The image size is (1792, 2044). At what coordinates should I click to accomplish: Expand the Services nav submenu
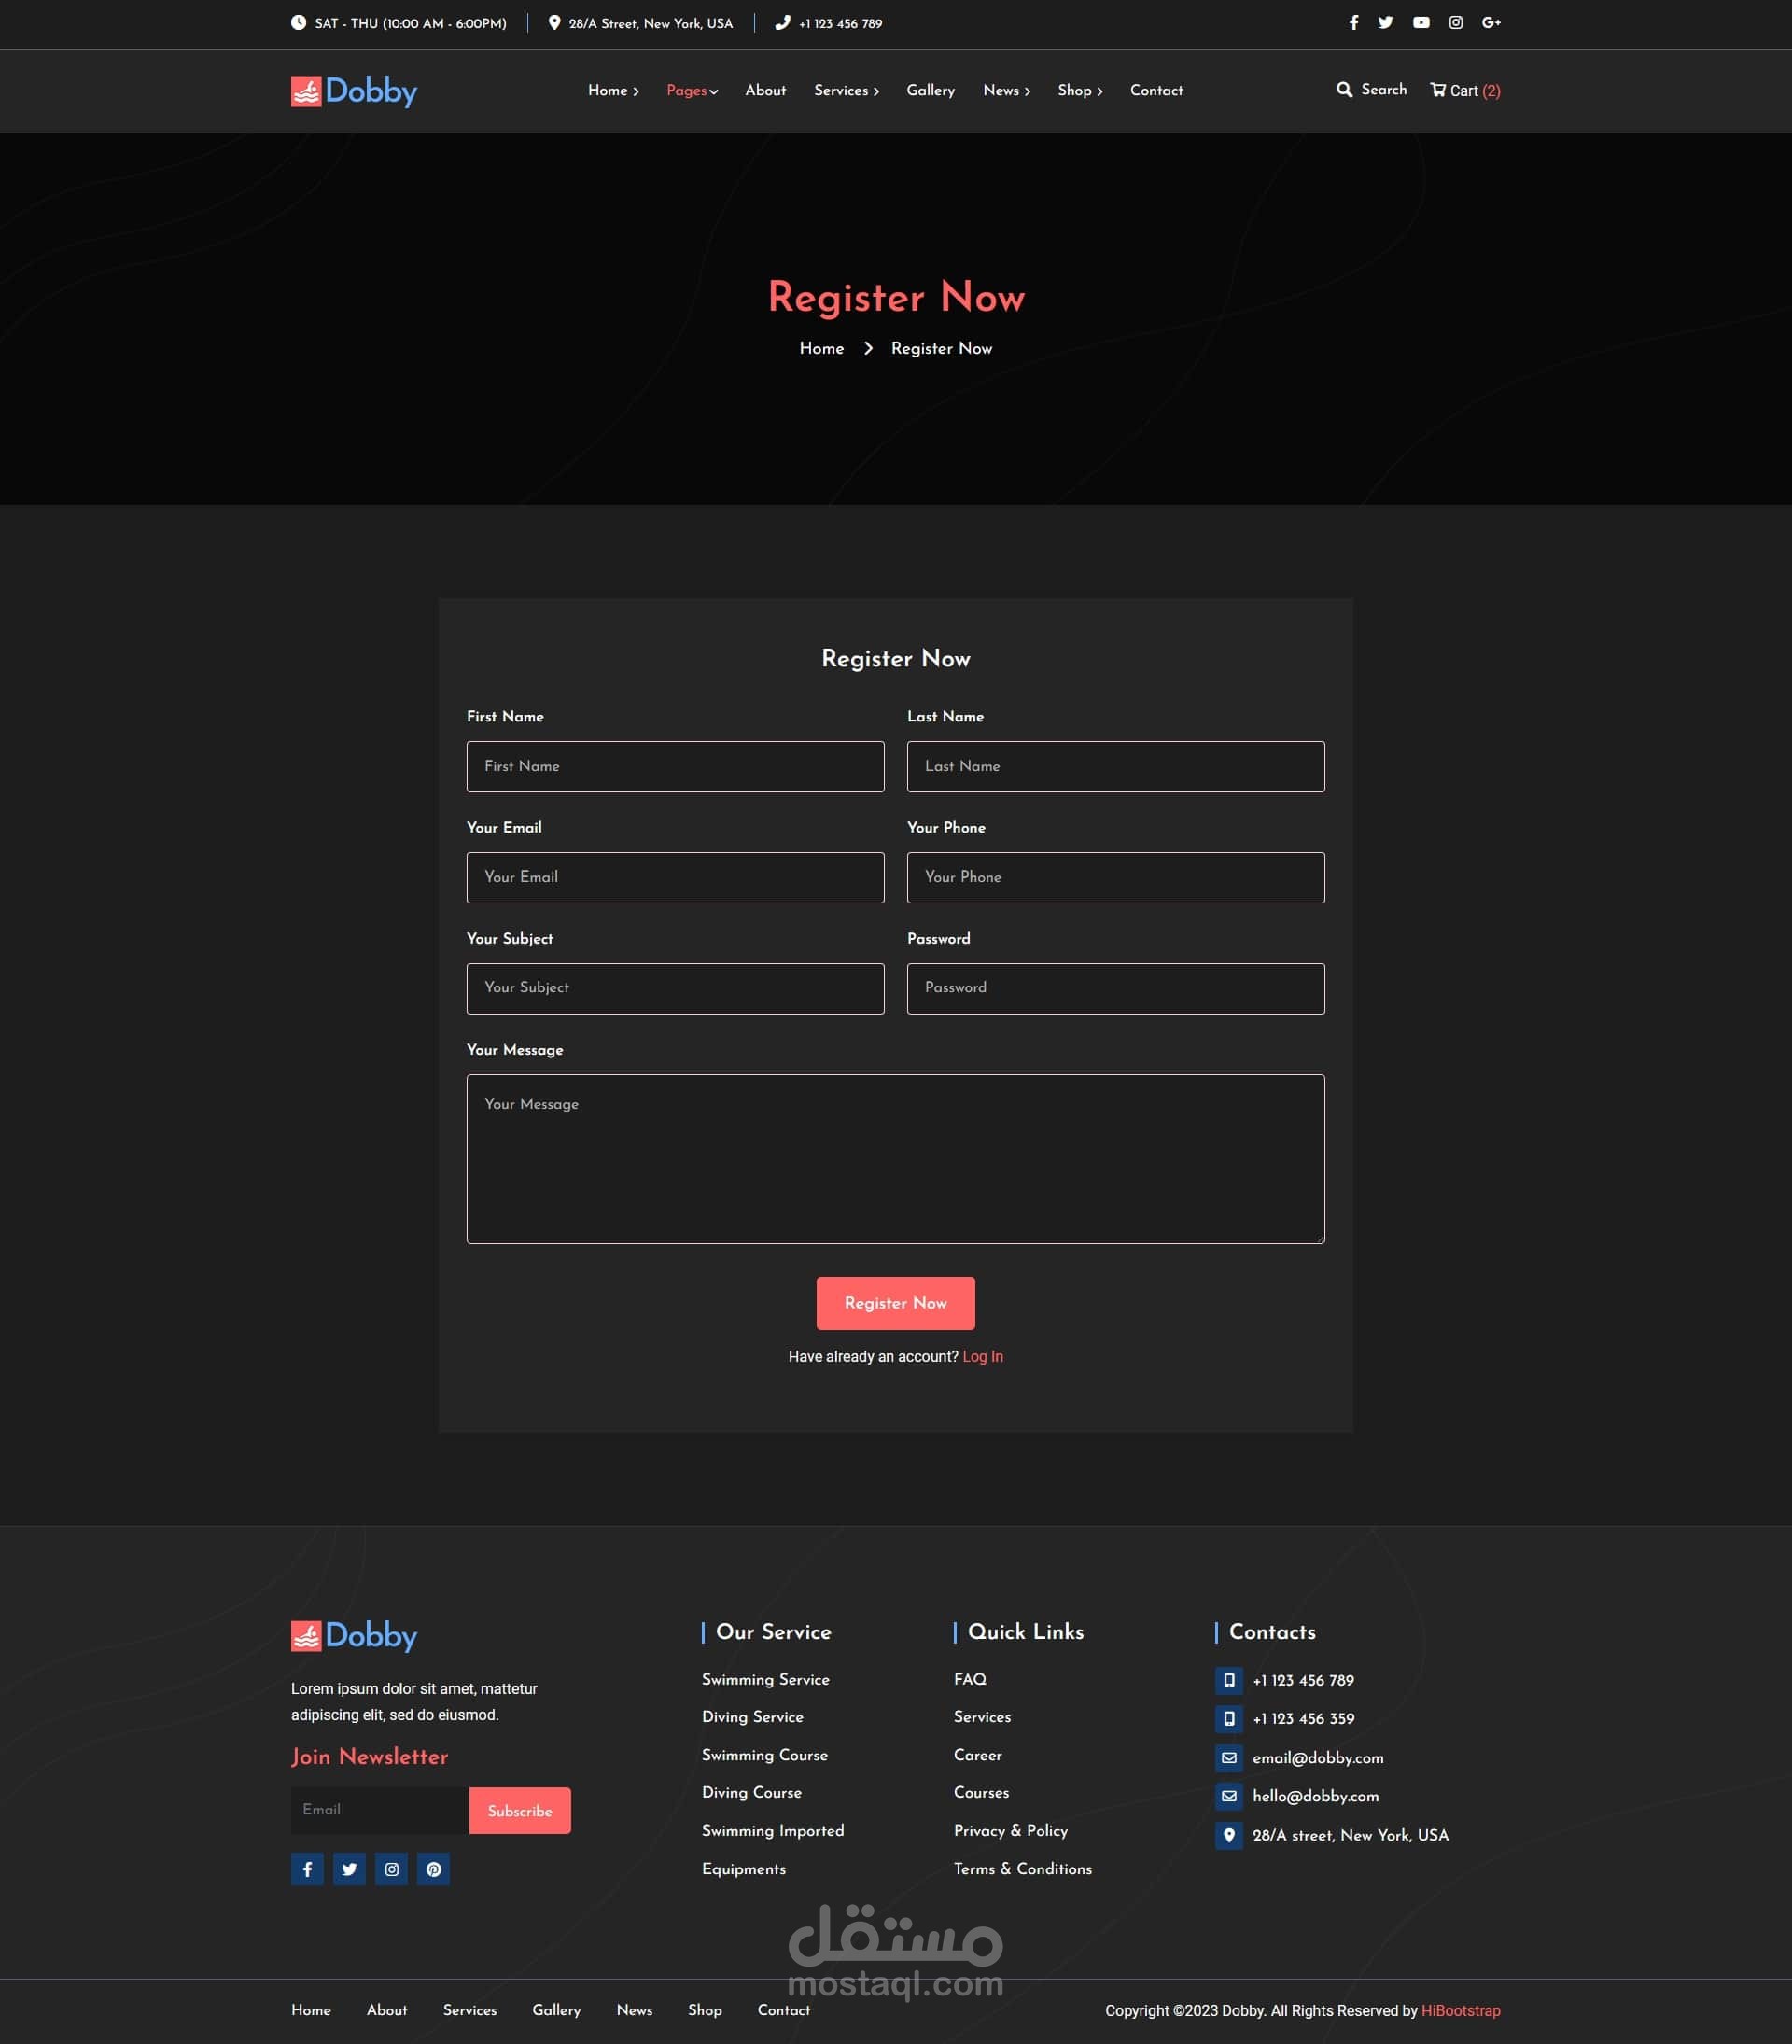(x=846, y=90)
